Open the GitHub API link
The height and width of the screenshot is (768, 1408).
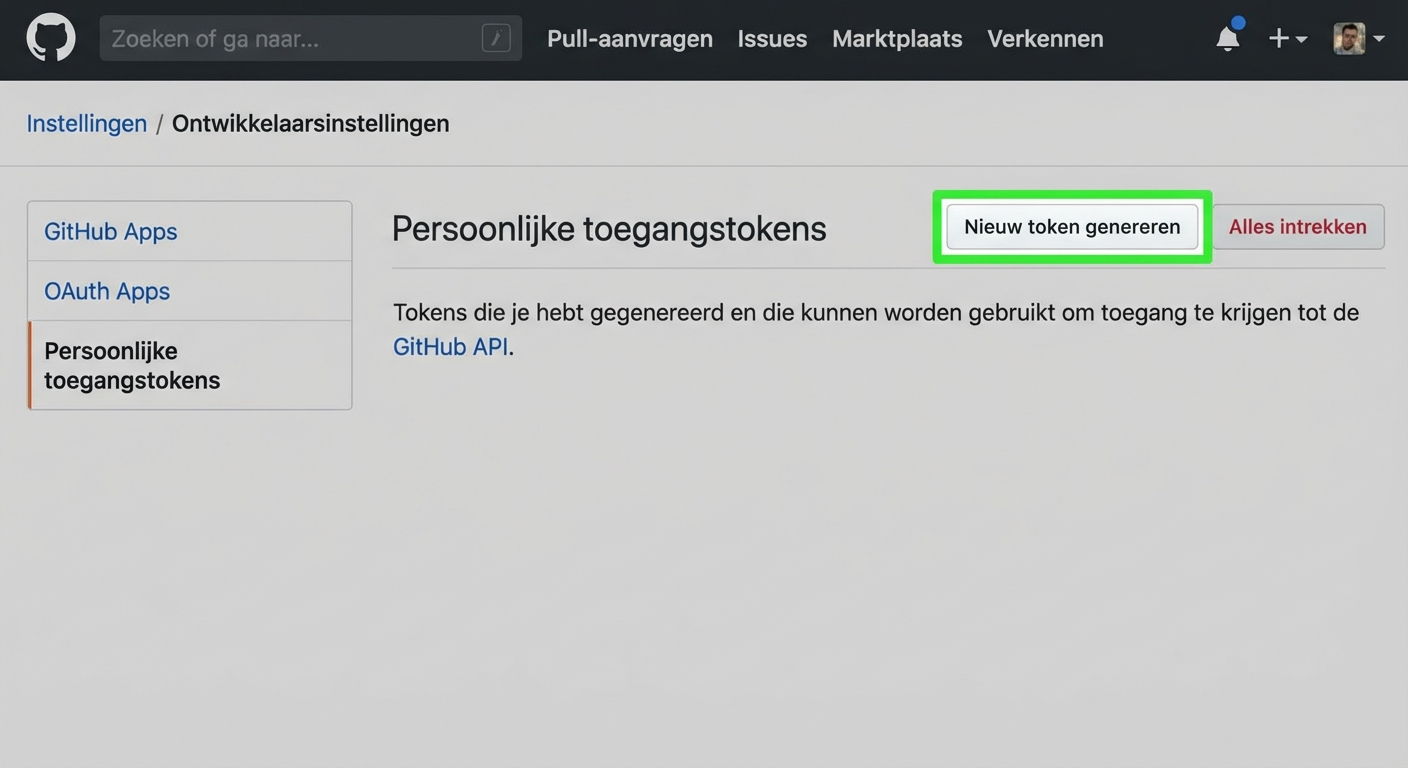pyautogui.click(x=450, y=347)
